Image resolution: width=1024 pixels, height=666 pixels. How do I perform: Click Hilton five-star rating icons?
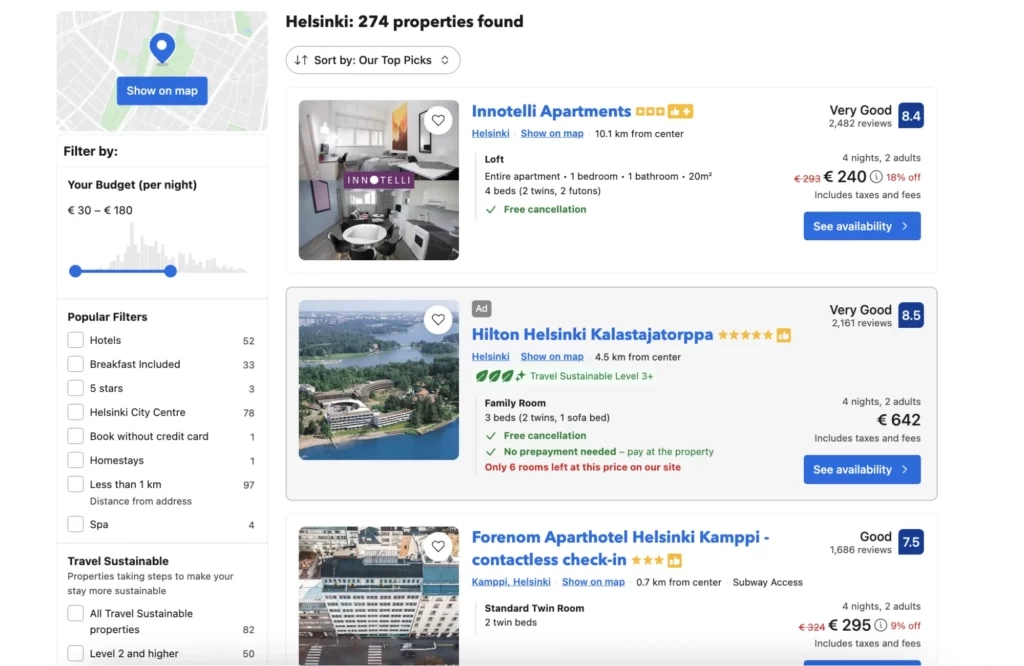(x=745, y=335)
